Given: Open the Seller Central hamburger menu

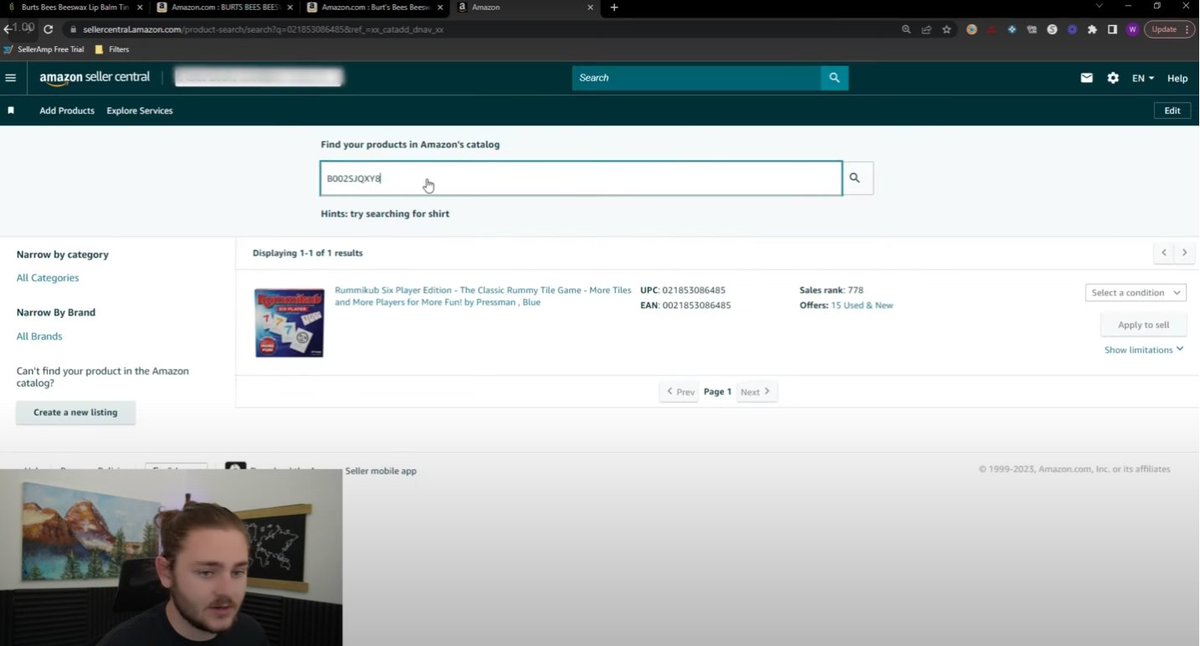Looking at the screenshot, I should 11,78.
